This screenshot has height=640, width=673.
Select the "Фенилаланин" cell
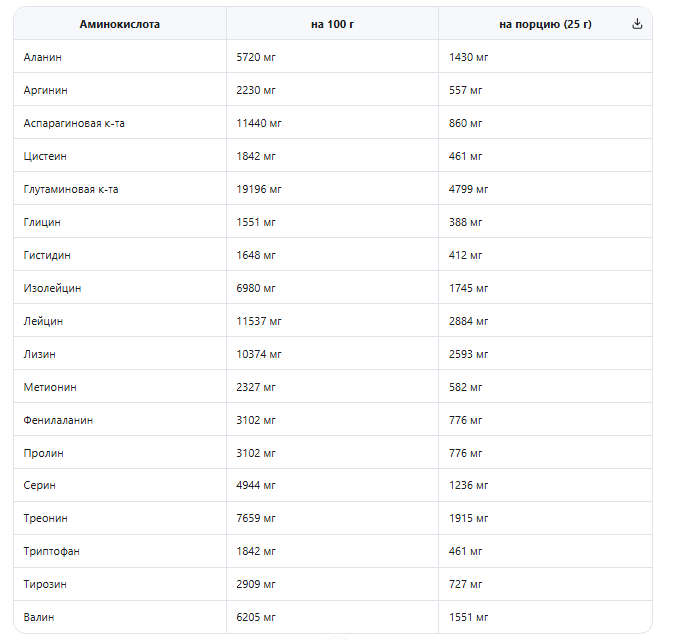pos(58,420)
